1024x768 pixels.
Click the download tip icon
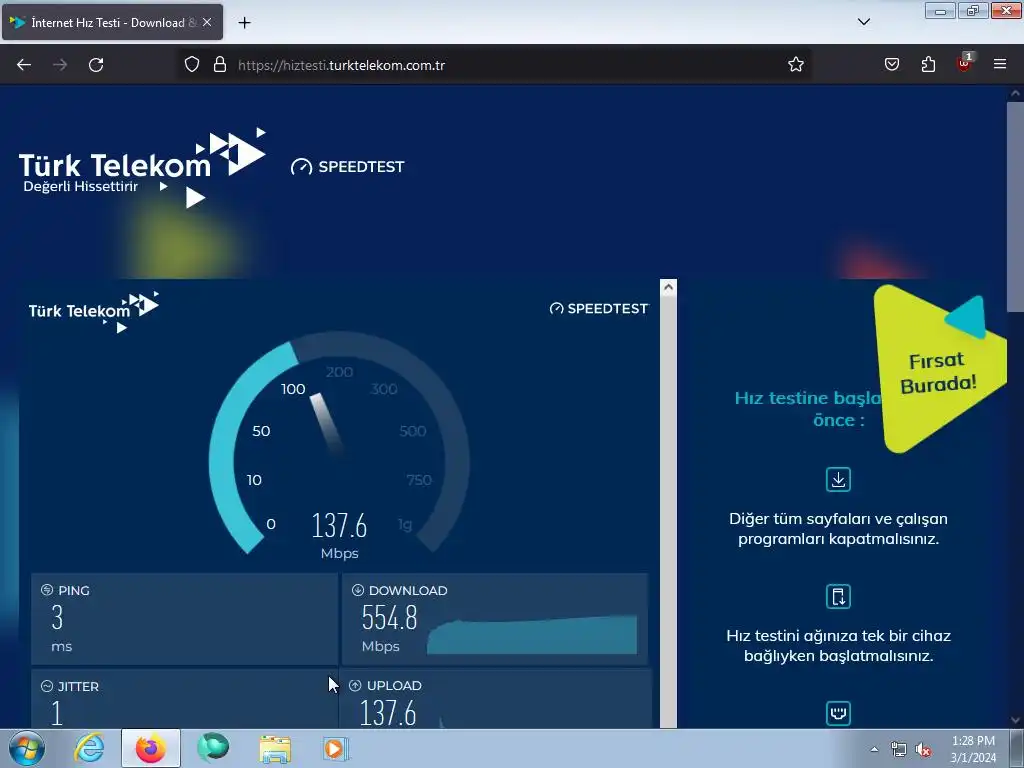point(839,479)
